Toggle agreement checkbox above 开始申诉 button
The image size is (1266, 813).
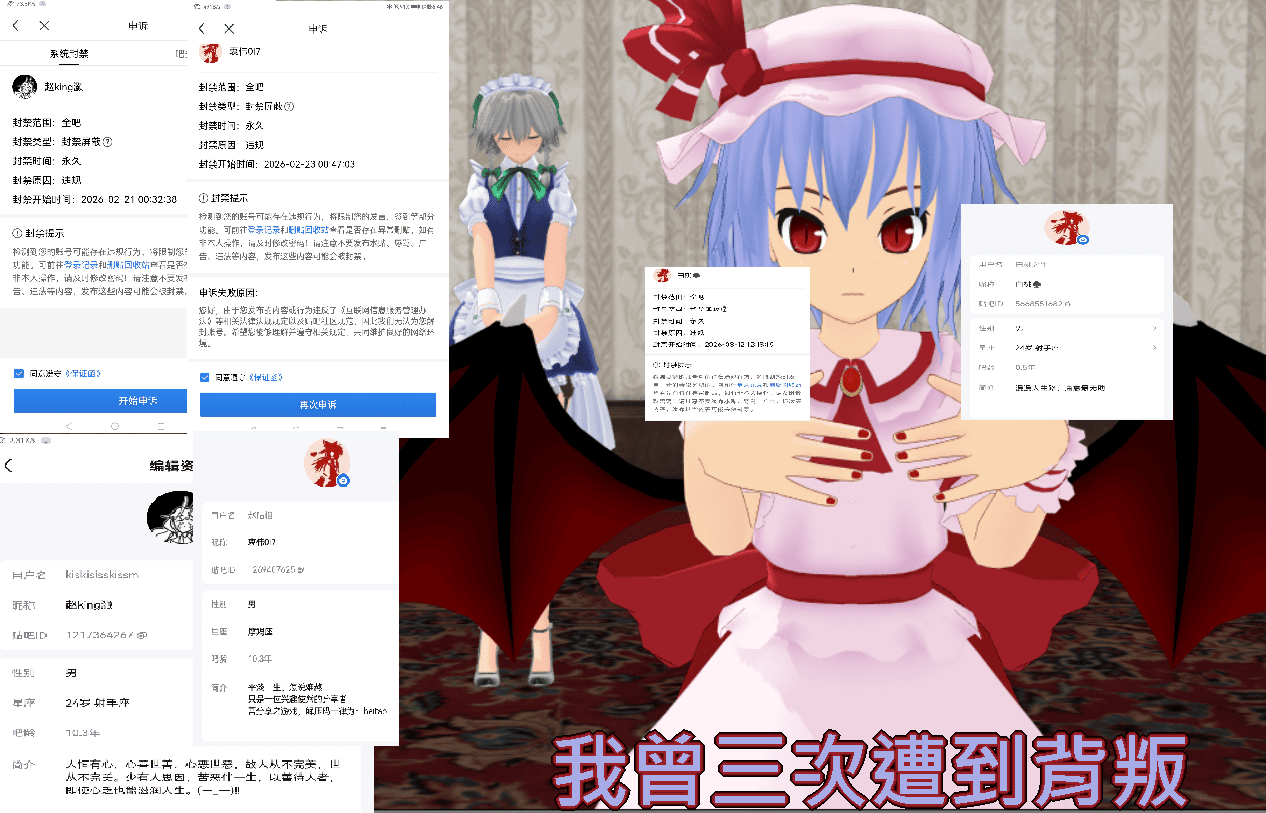click(x=19, y=373)
